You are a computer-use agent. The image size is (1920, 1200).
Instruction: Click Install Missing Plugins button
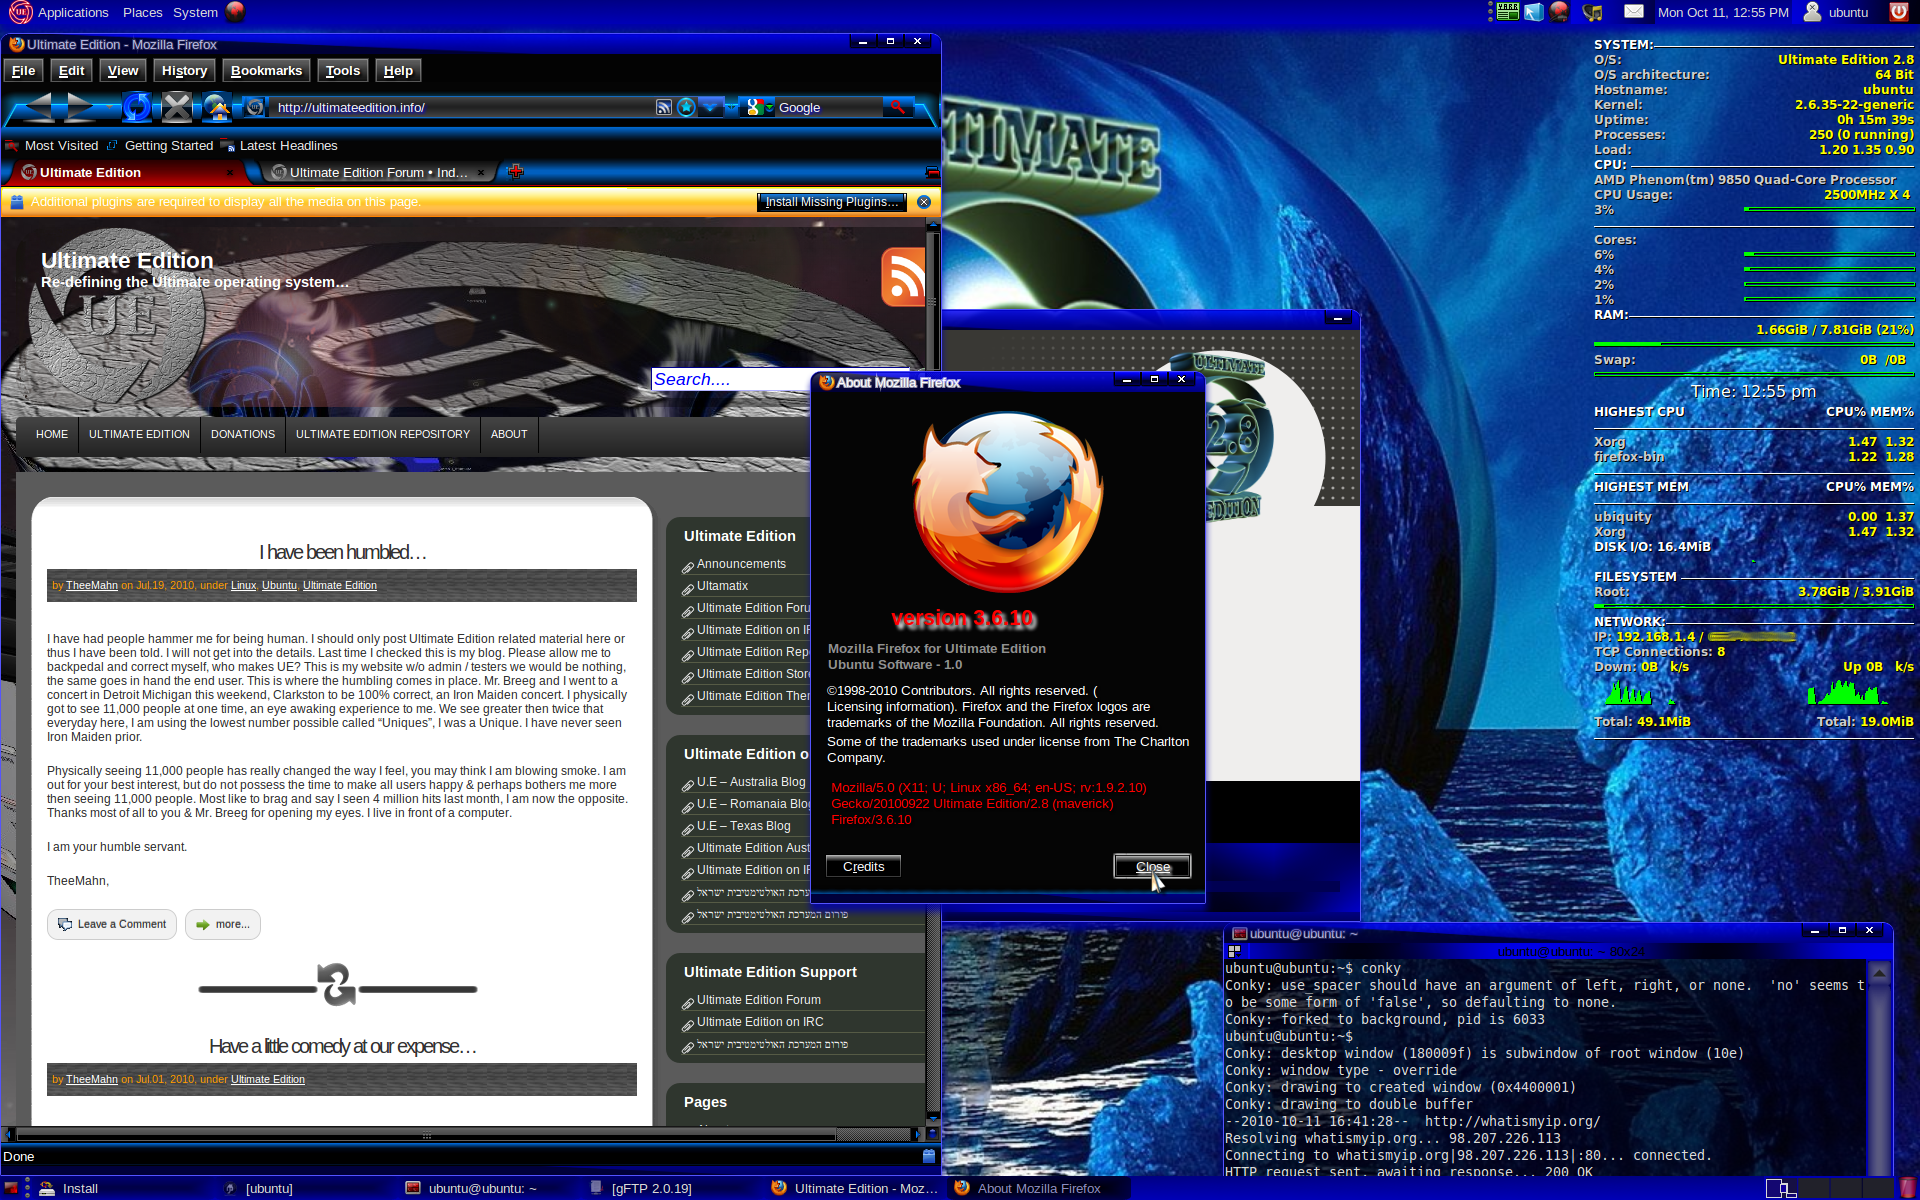832,202
